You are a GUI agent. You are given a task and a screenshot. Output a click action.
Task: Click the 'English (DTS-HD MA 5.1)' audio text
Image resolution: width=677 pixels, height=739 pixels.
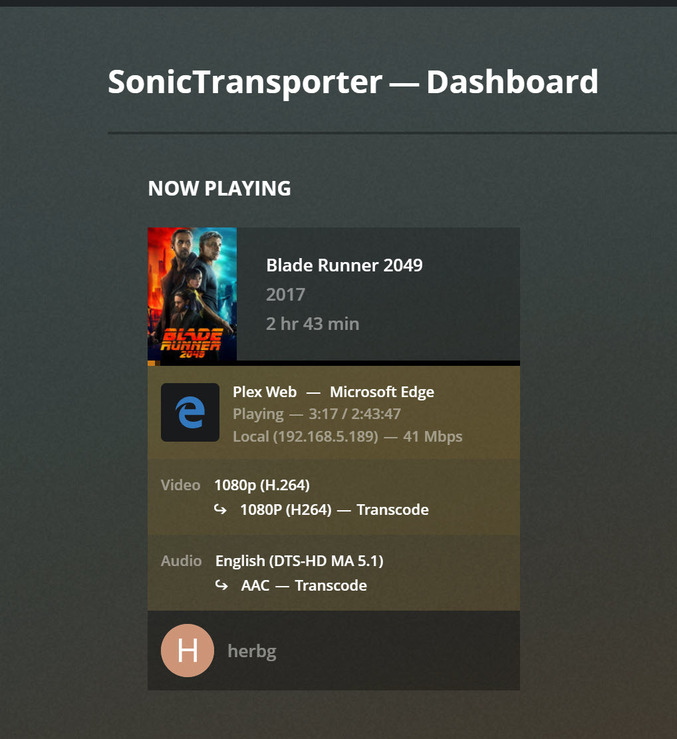299,561
